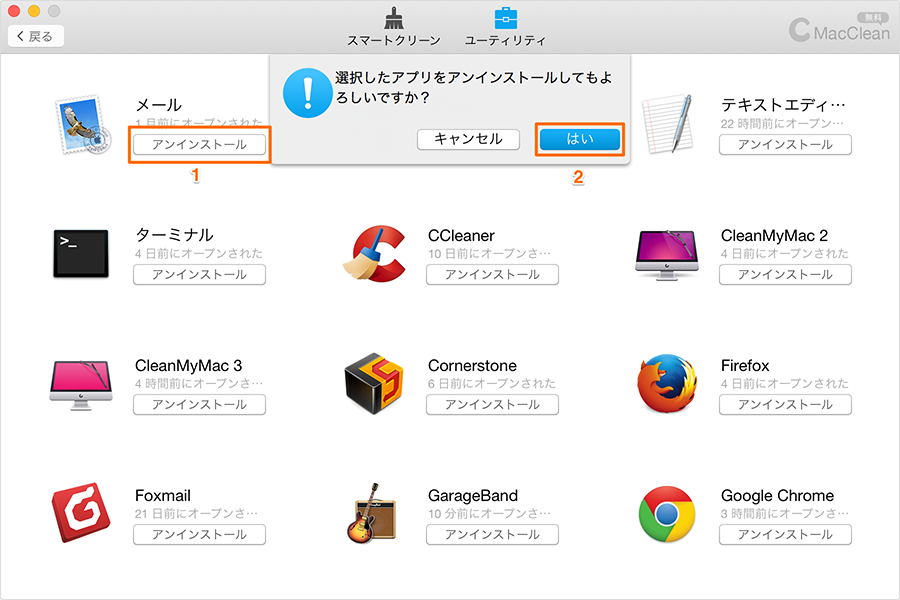Viewport: 900px width, 600px height.
Task: Minimize the window with yellow button
Action: coord(34,11)
